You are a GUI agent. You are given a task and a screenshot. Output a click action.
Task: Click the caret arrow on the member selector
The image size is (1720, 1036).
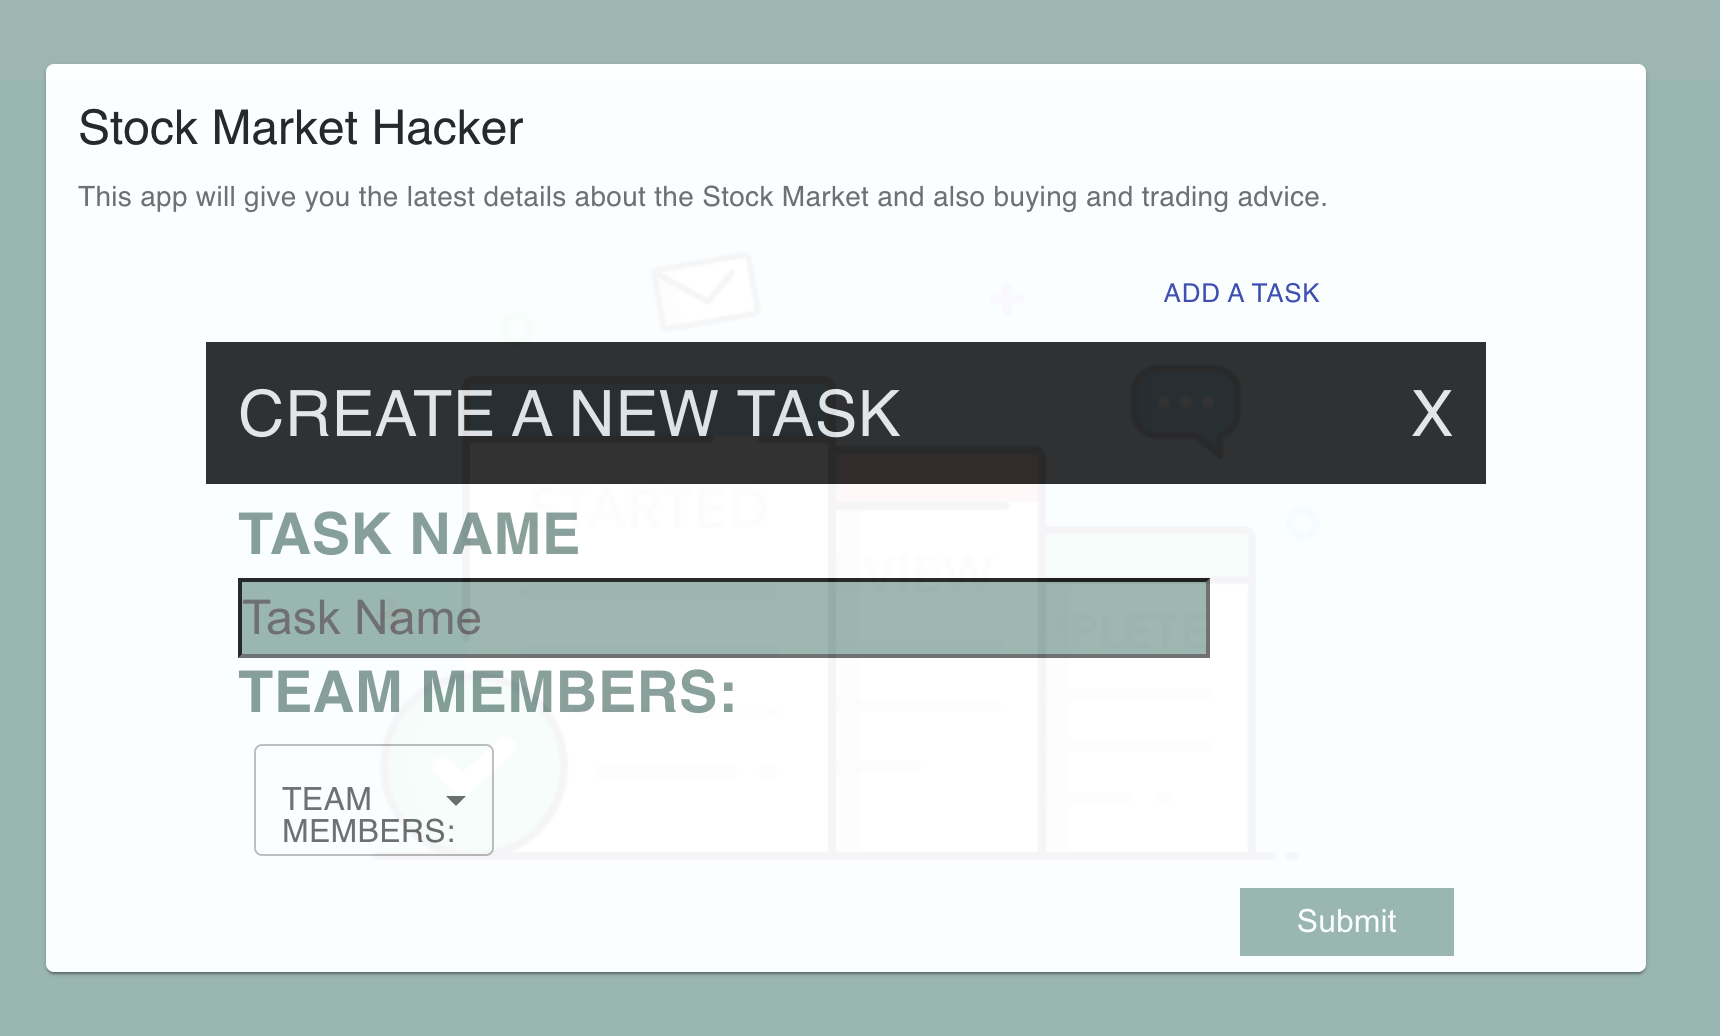[458, 800]
